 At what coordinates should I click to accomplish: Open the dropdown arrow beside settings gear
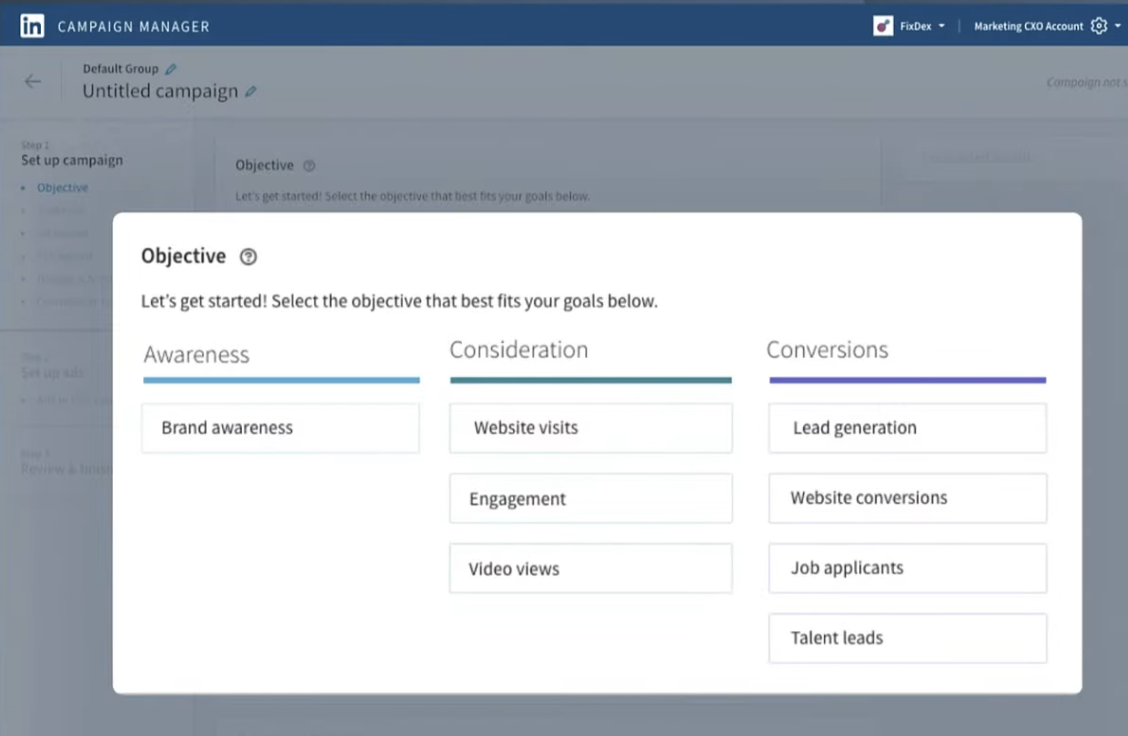(1118, 26)
